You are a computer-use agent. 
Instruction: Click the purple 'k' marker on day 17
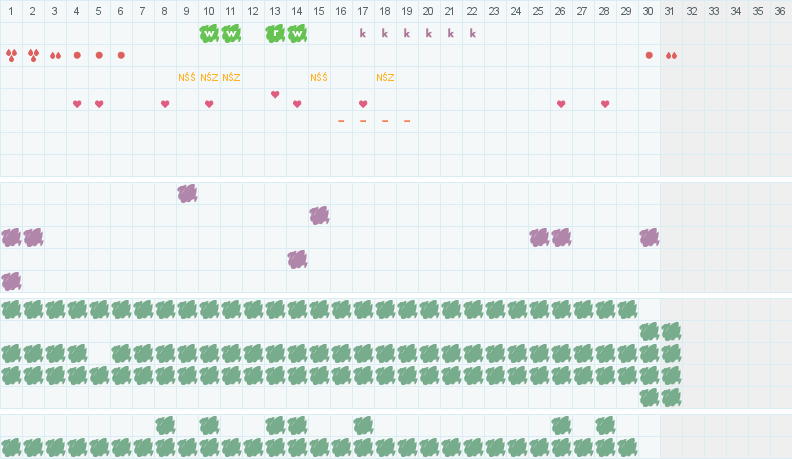(363, 33)
